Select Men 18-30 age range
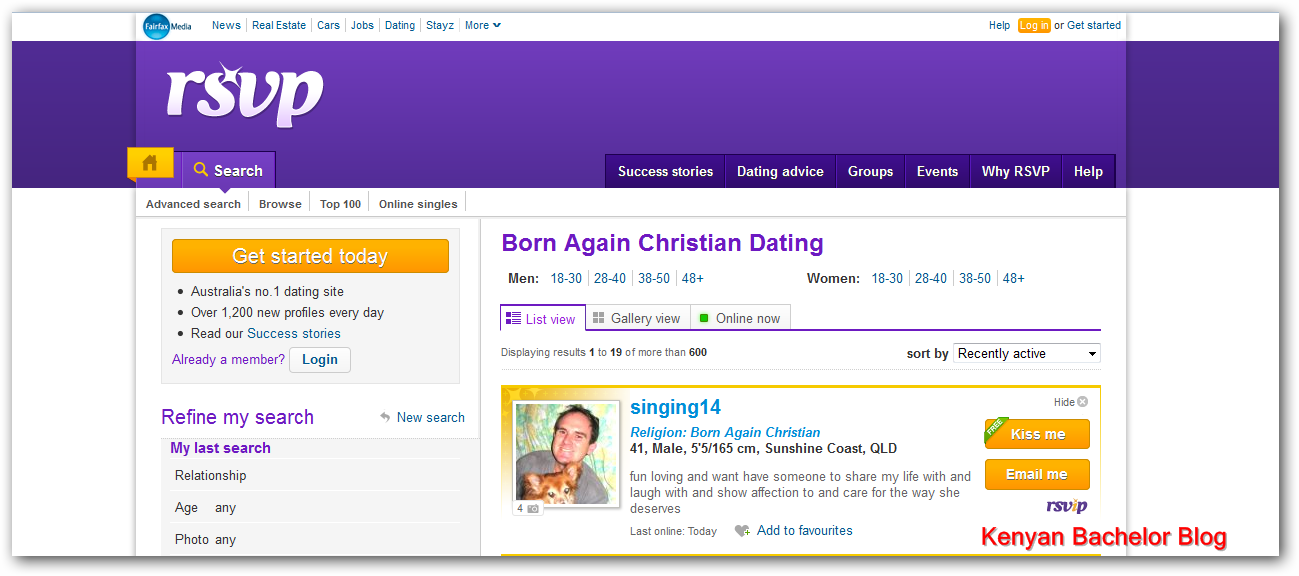The image size is (1299, 576). 566,279
